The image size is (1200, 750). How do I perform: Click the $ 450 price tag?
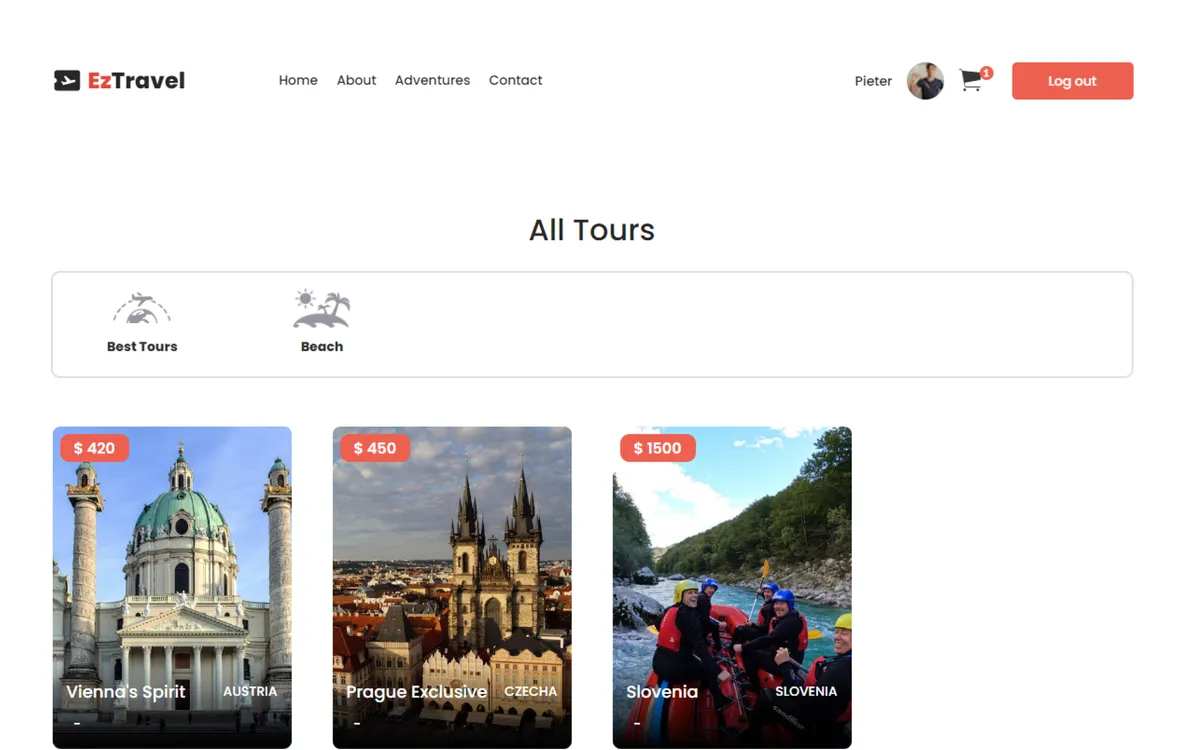pos(375,448)
